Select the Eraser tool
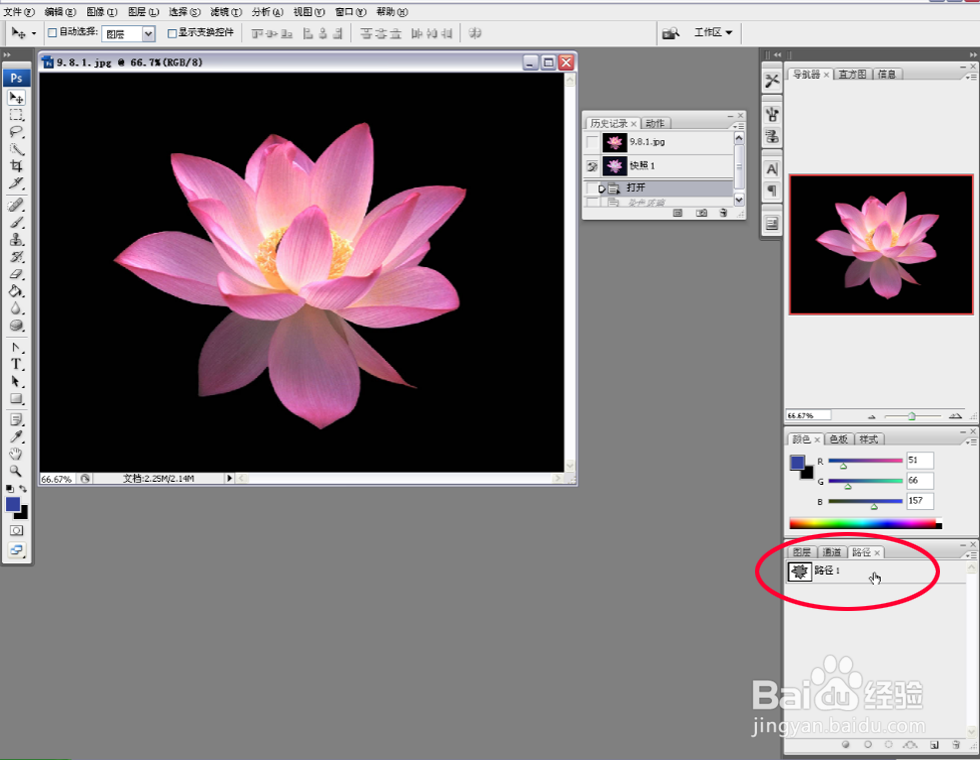 click(16, 274)
